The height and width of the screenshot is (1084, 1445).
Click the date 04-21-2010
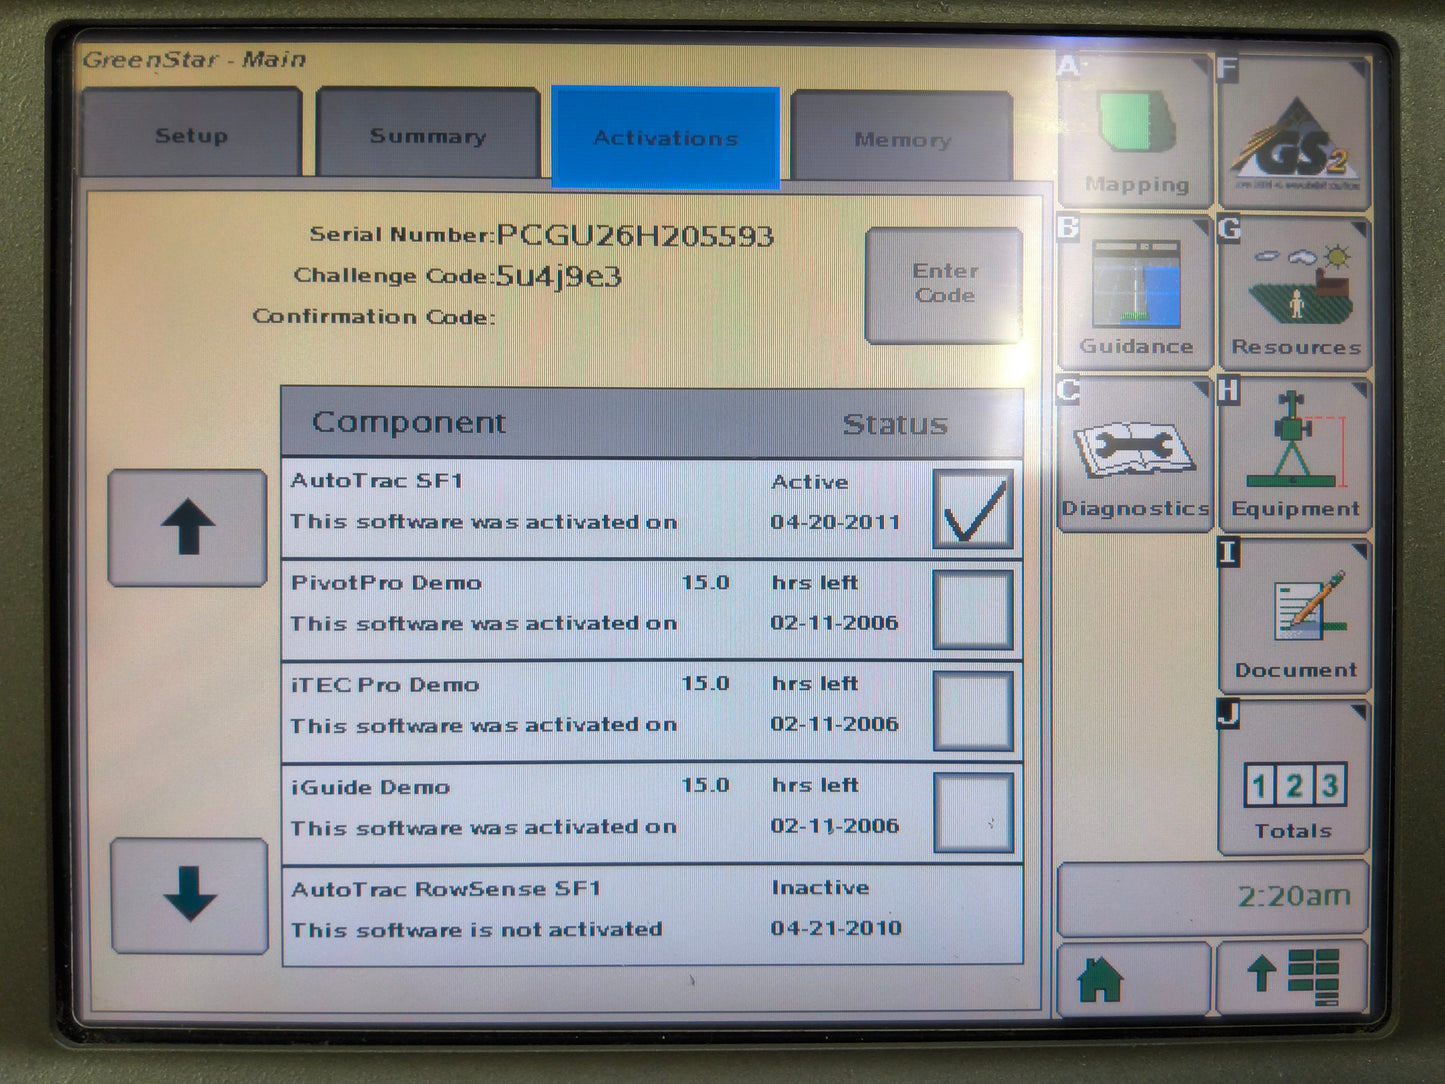click(x=836, y=928)
